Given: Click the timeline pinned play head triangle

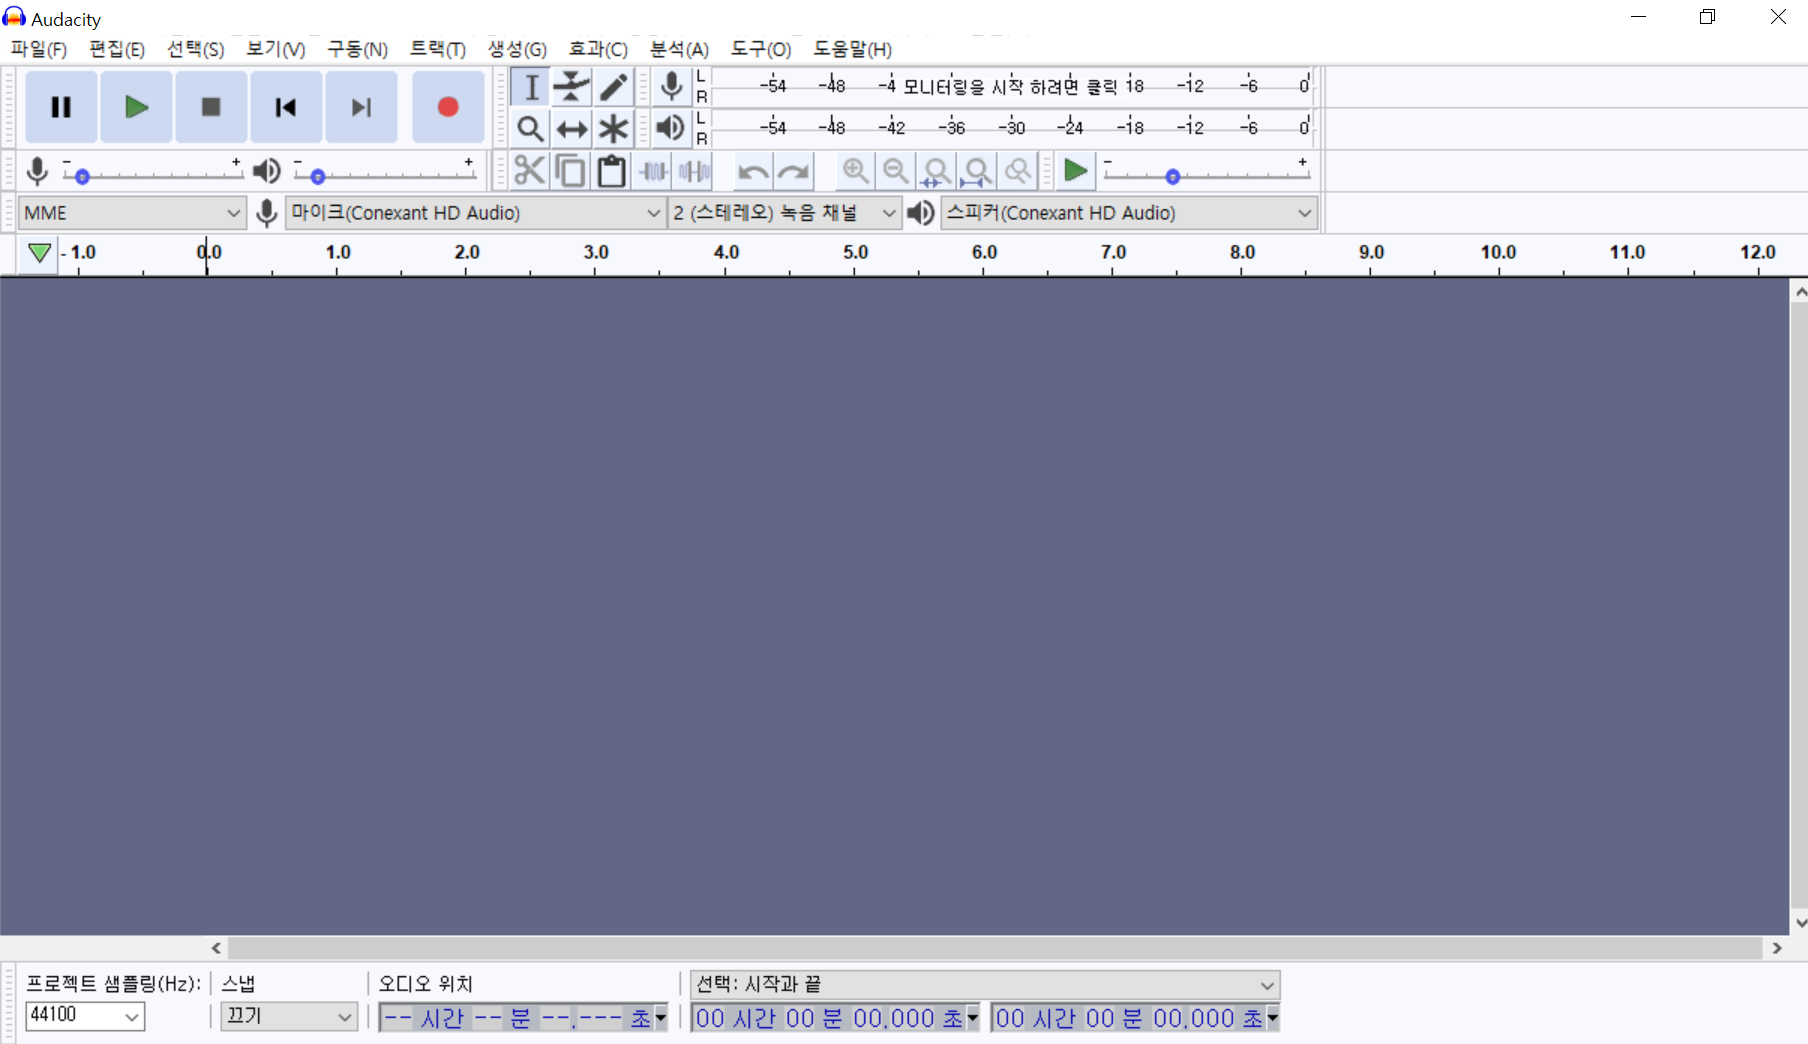Looking at the screenshot, I should pyautogui.click(x=39, y=253).
